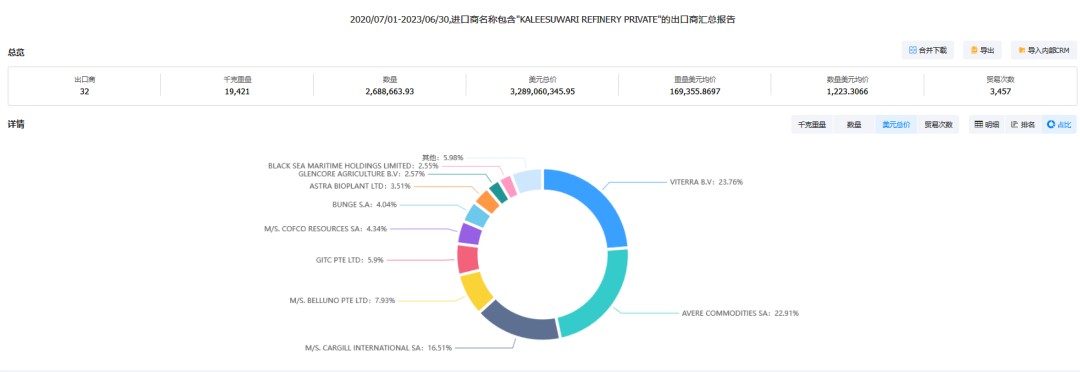
Task: Select the 美元总价 metric tab
Action: (896, 125)
